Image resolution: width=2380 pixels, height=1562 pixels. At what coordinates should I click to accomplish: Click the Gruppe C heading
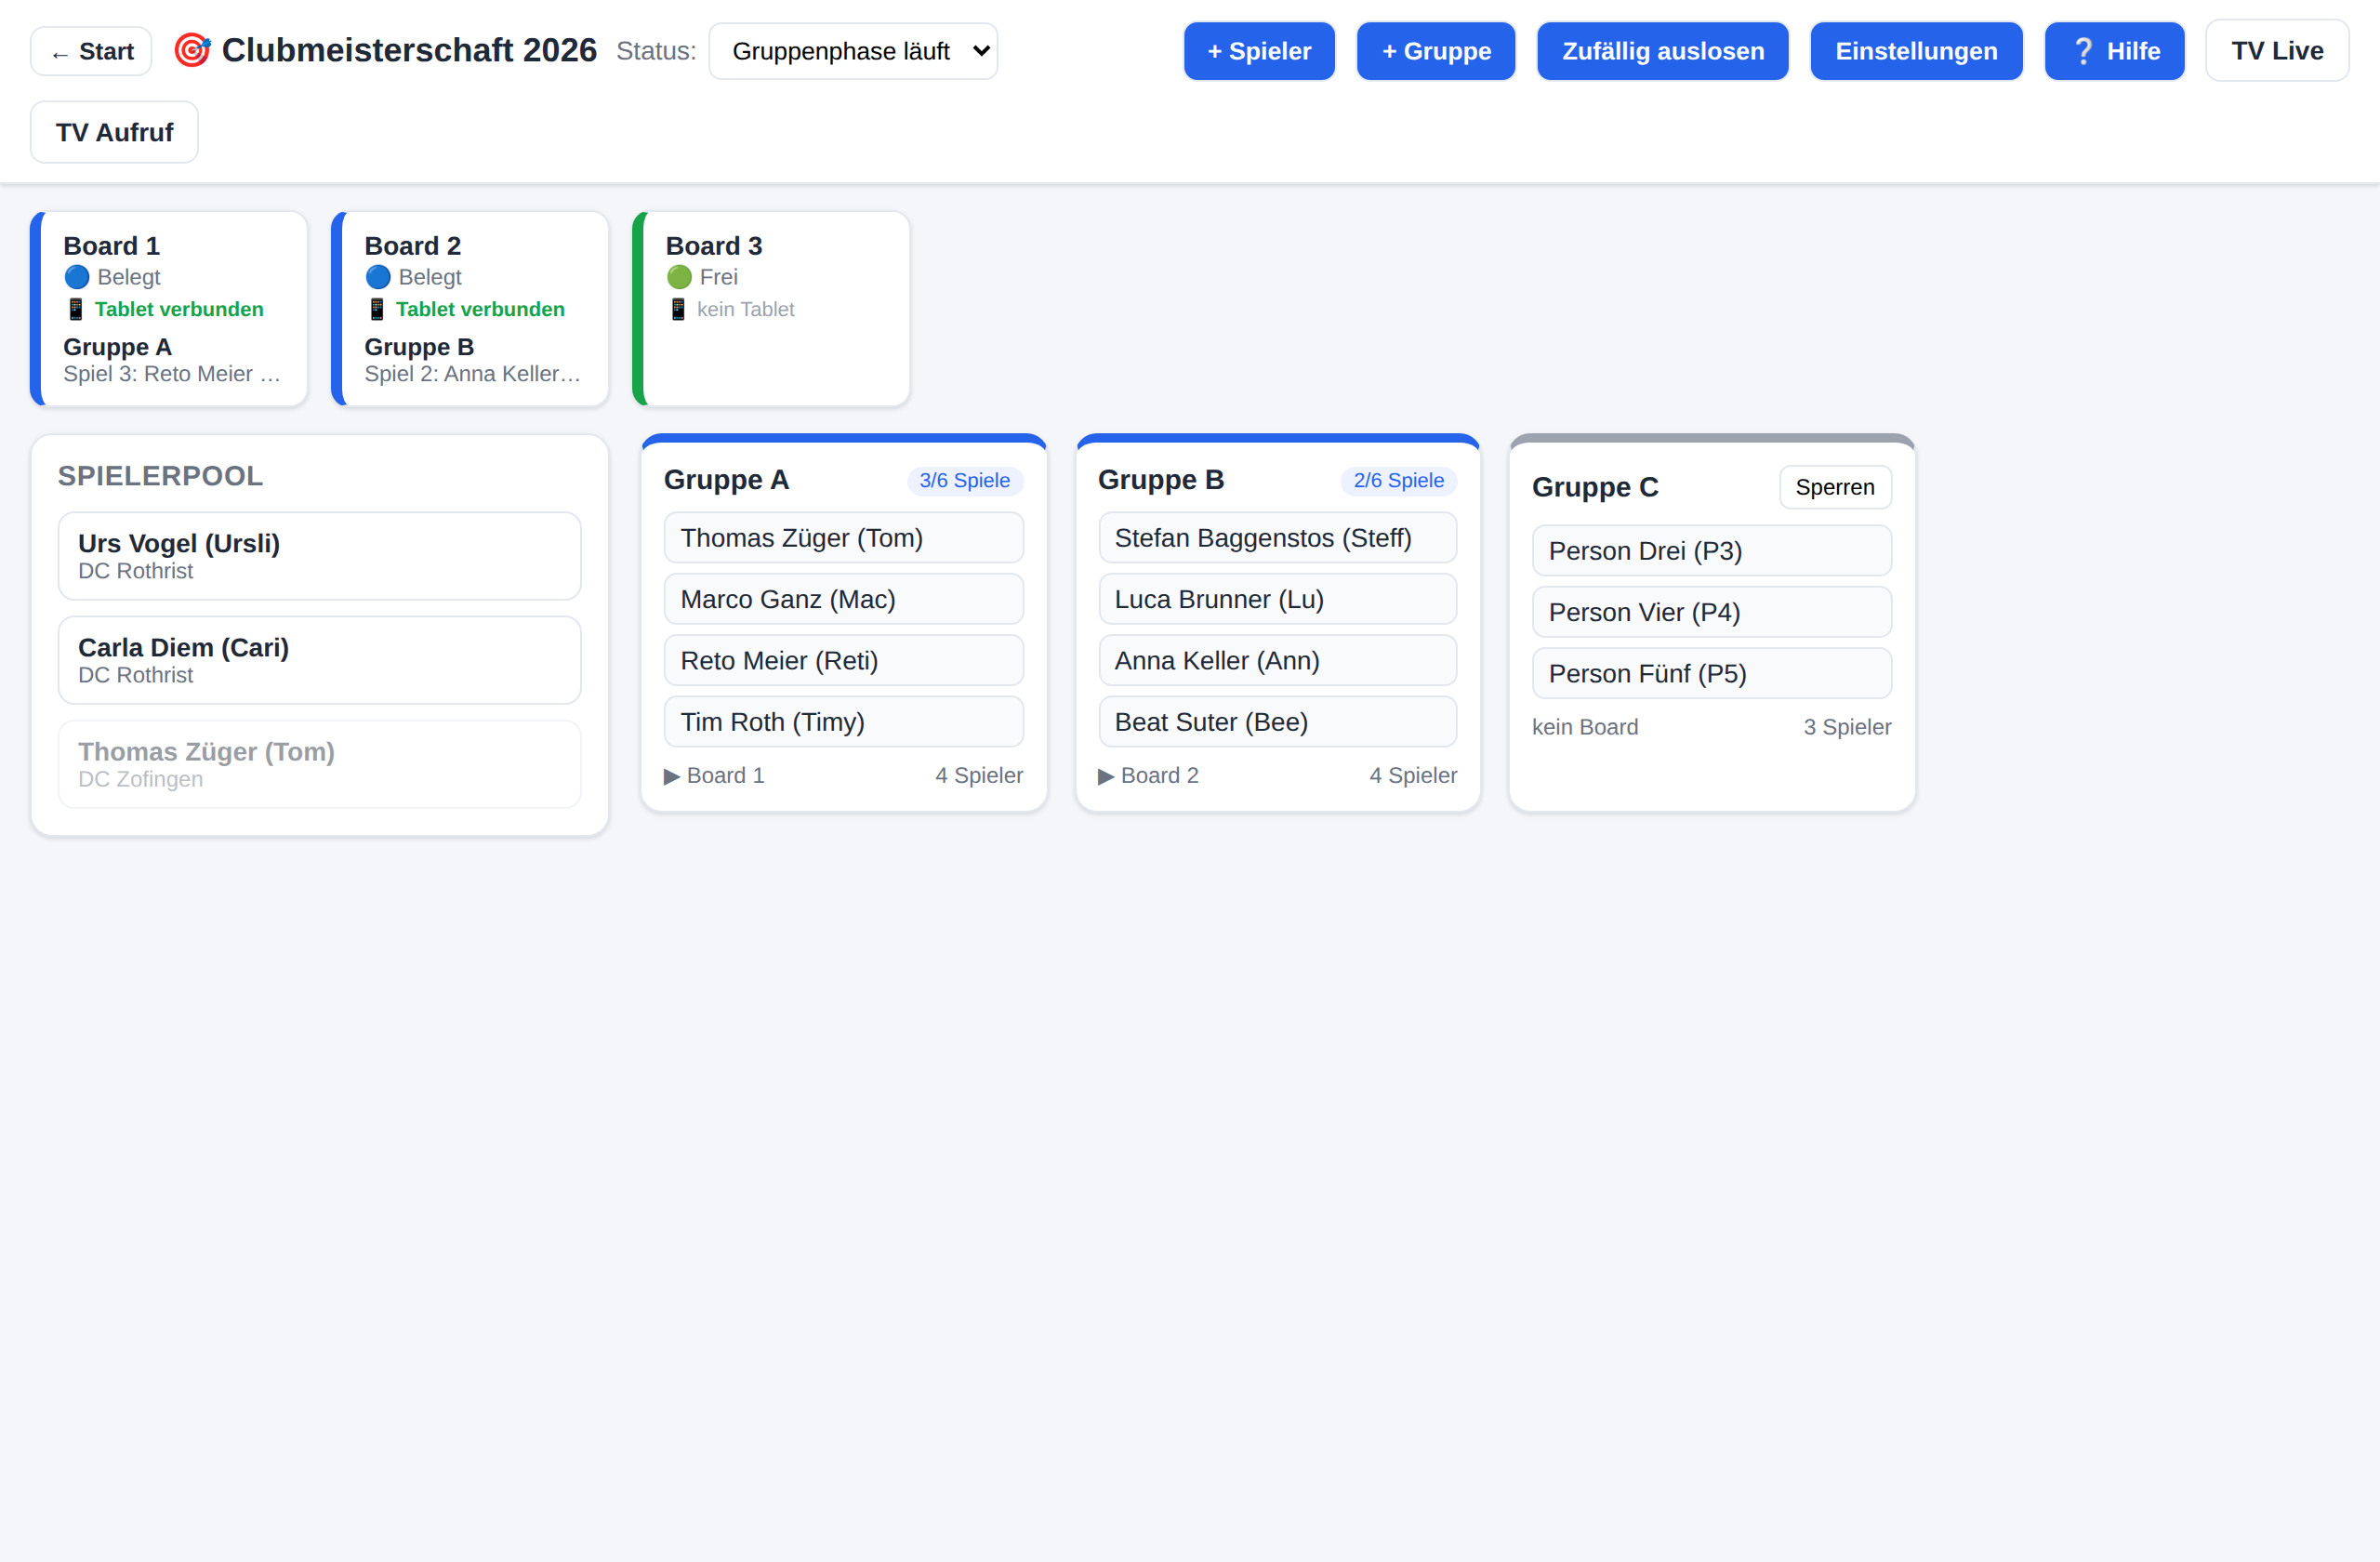click(1595, 487)
